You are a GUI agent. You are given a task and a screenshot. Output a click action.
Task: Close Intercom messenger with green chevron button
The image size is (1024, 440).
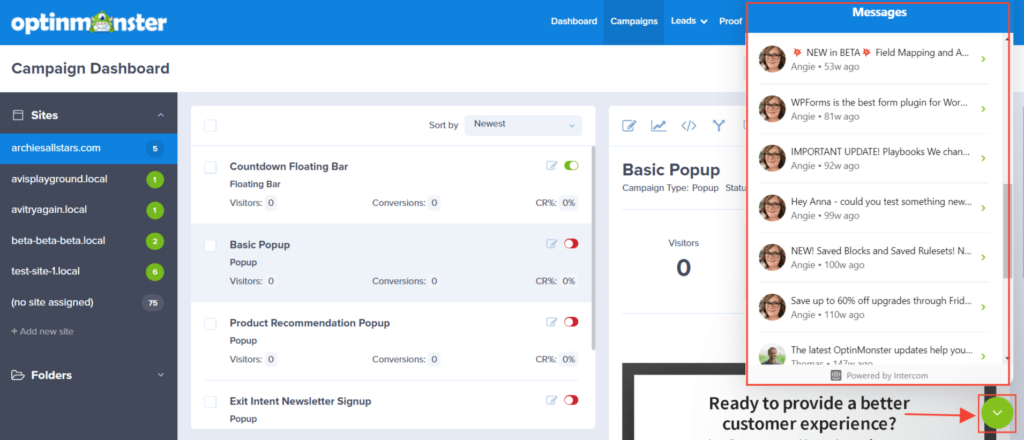click(996, 414)
